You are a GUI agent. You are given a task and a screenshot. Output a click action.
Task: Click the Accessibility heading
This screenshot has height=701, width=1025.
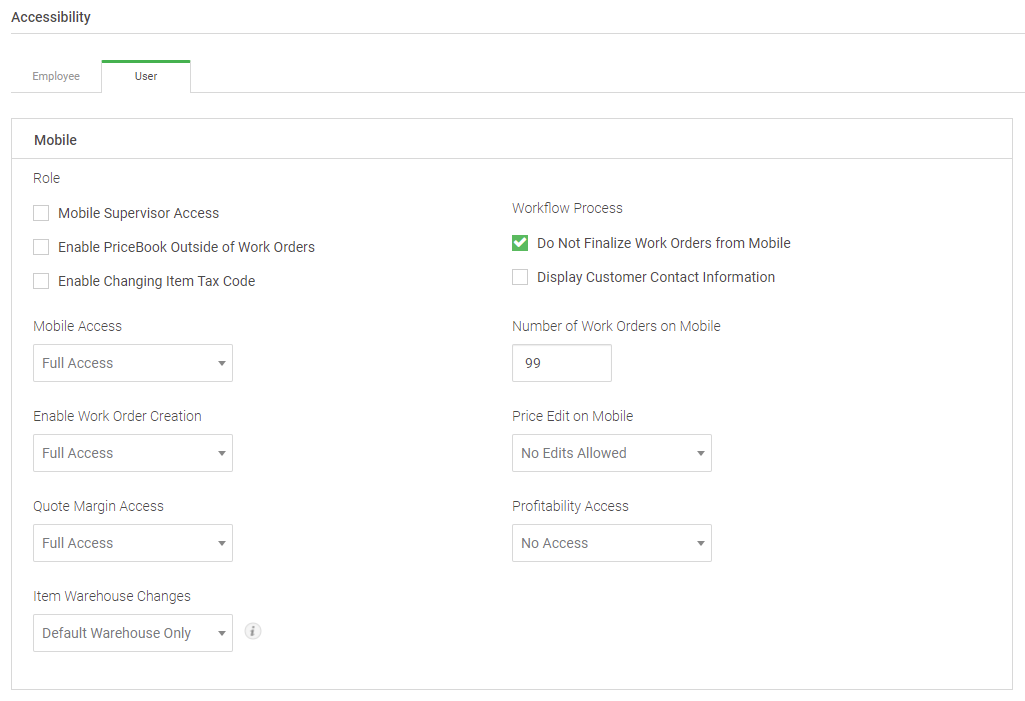pyautogui.click(x=50, y=17)
